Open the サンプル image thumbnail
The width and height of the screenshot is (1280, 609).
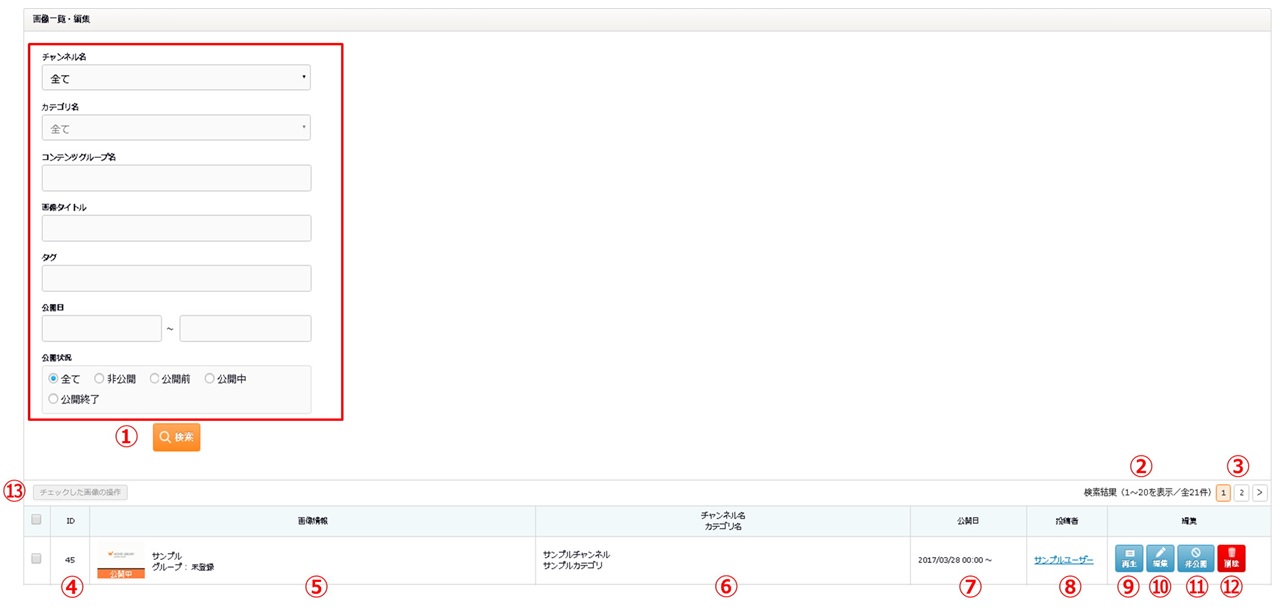(120, 562)
